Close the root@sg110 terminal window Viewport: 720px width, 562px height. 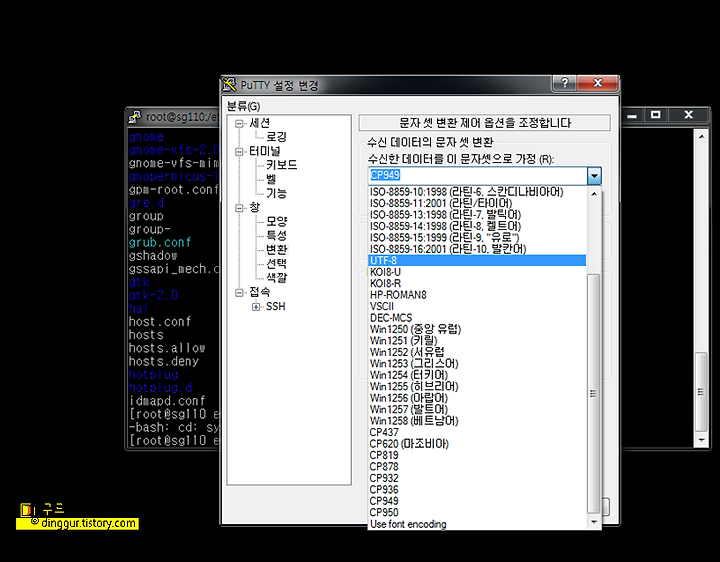688,115
